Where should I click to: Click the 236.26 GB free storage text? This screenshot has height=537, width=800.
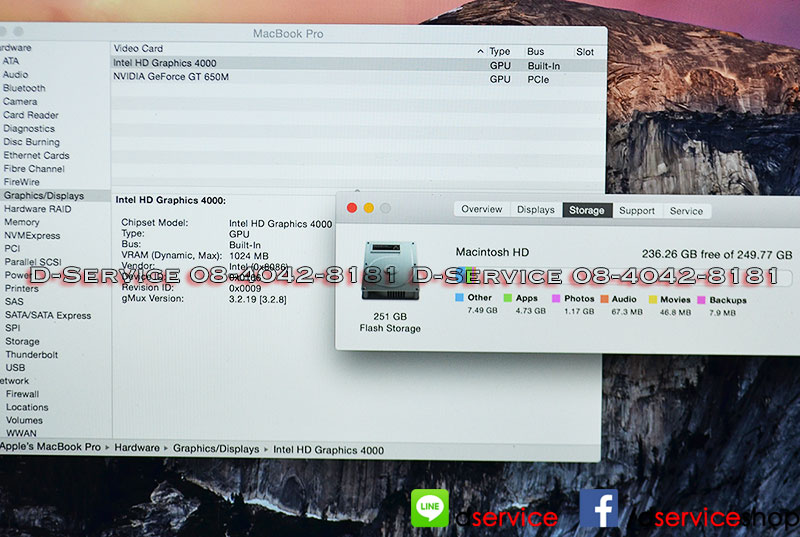coord(717,254)
